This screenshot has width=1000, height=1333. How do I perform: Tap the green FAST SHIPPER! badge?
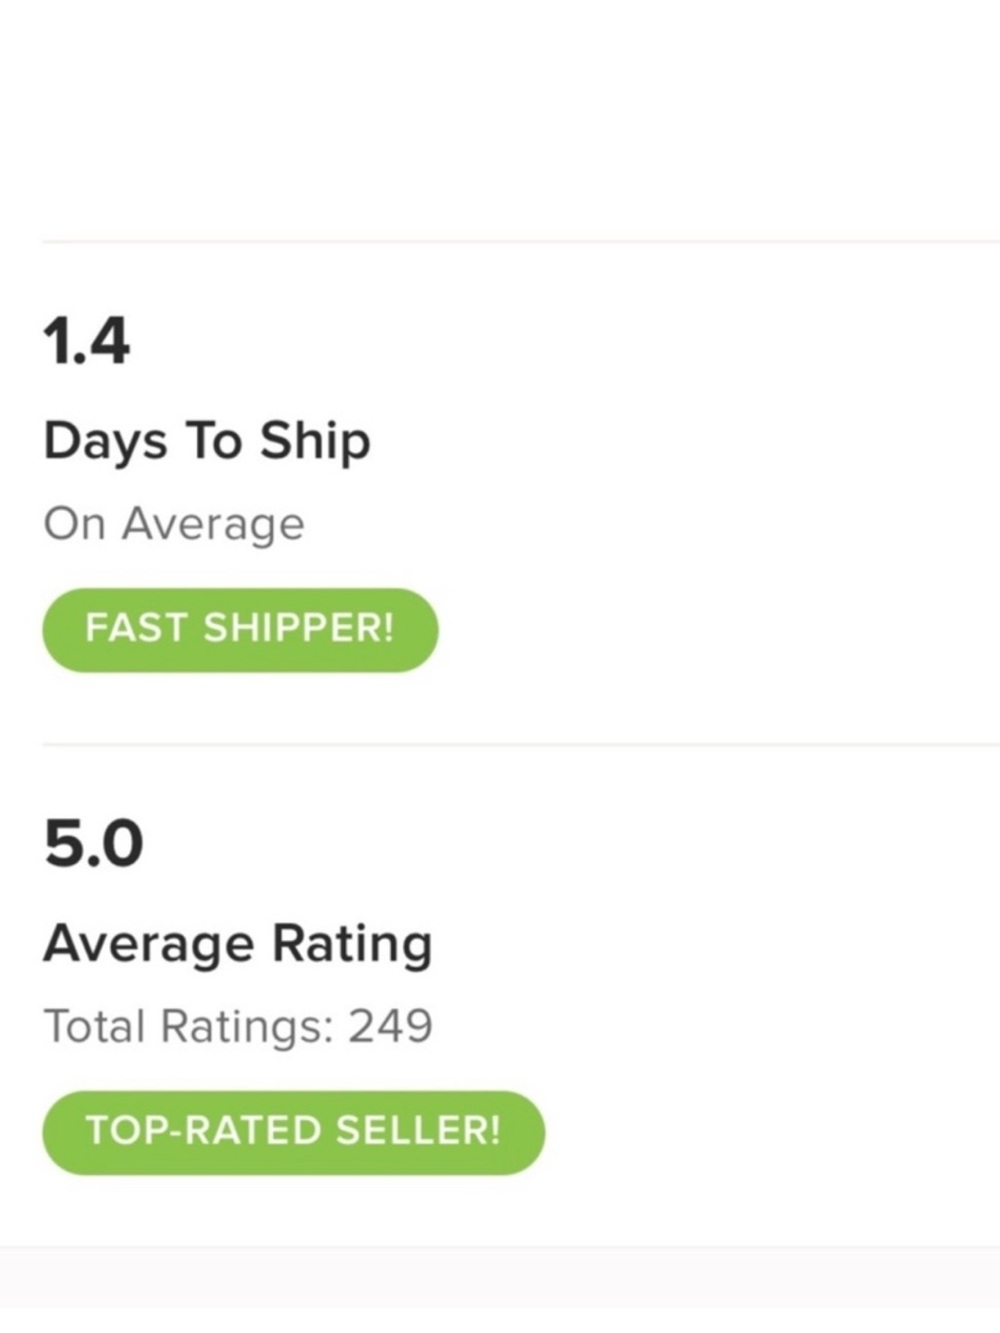pyautogui.click(x=240, y=630)
